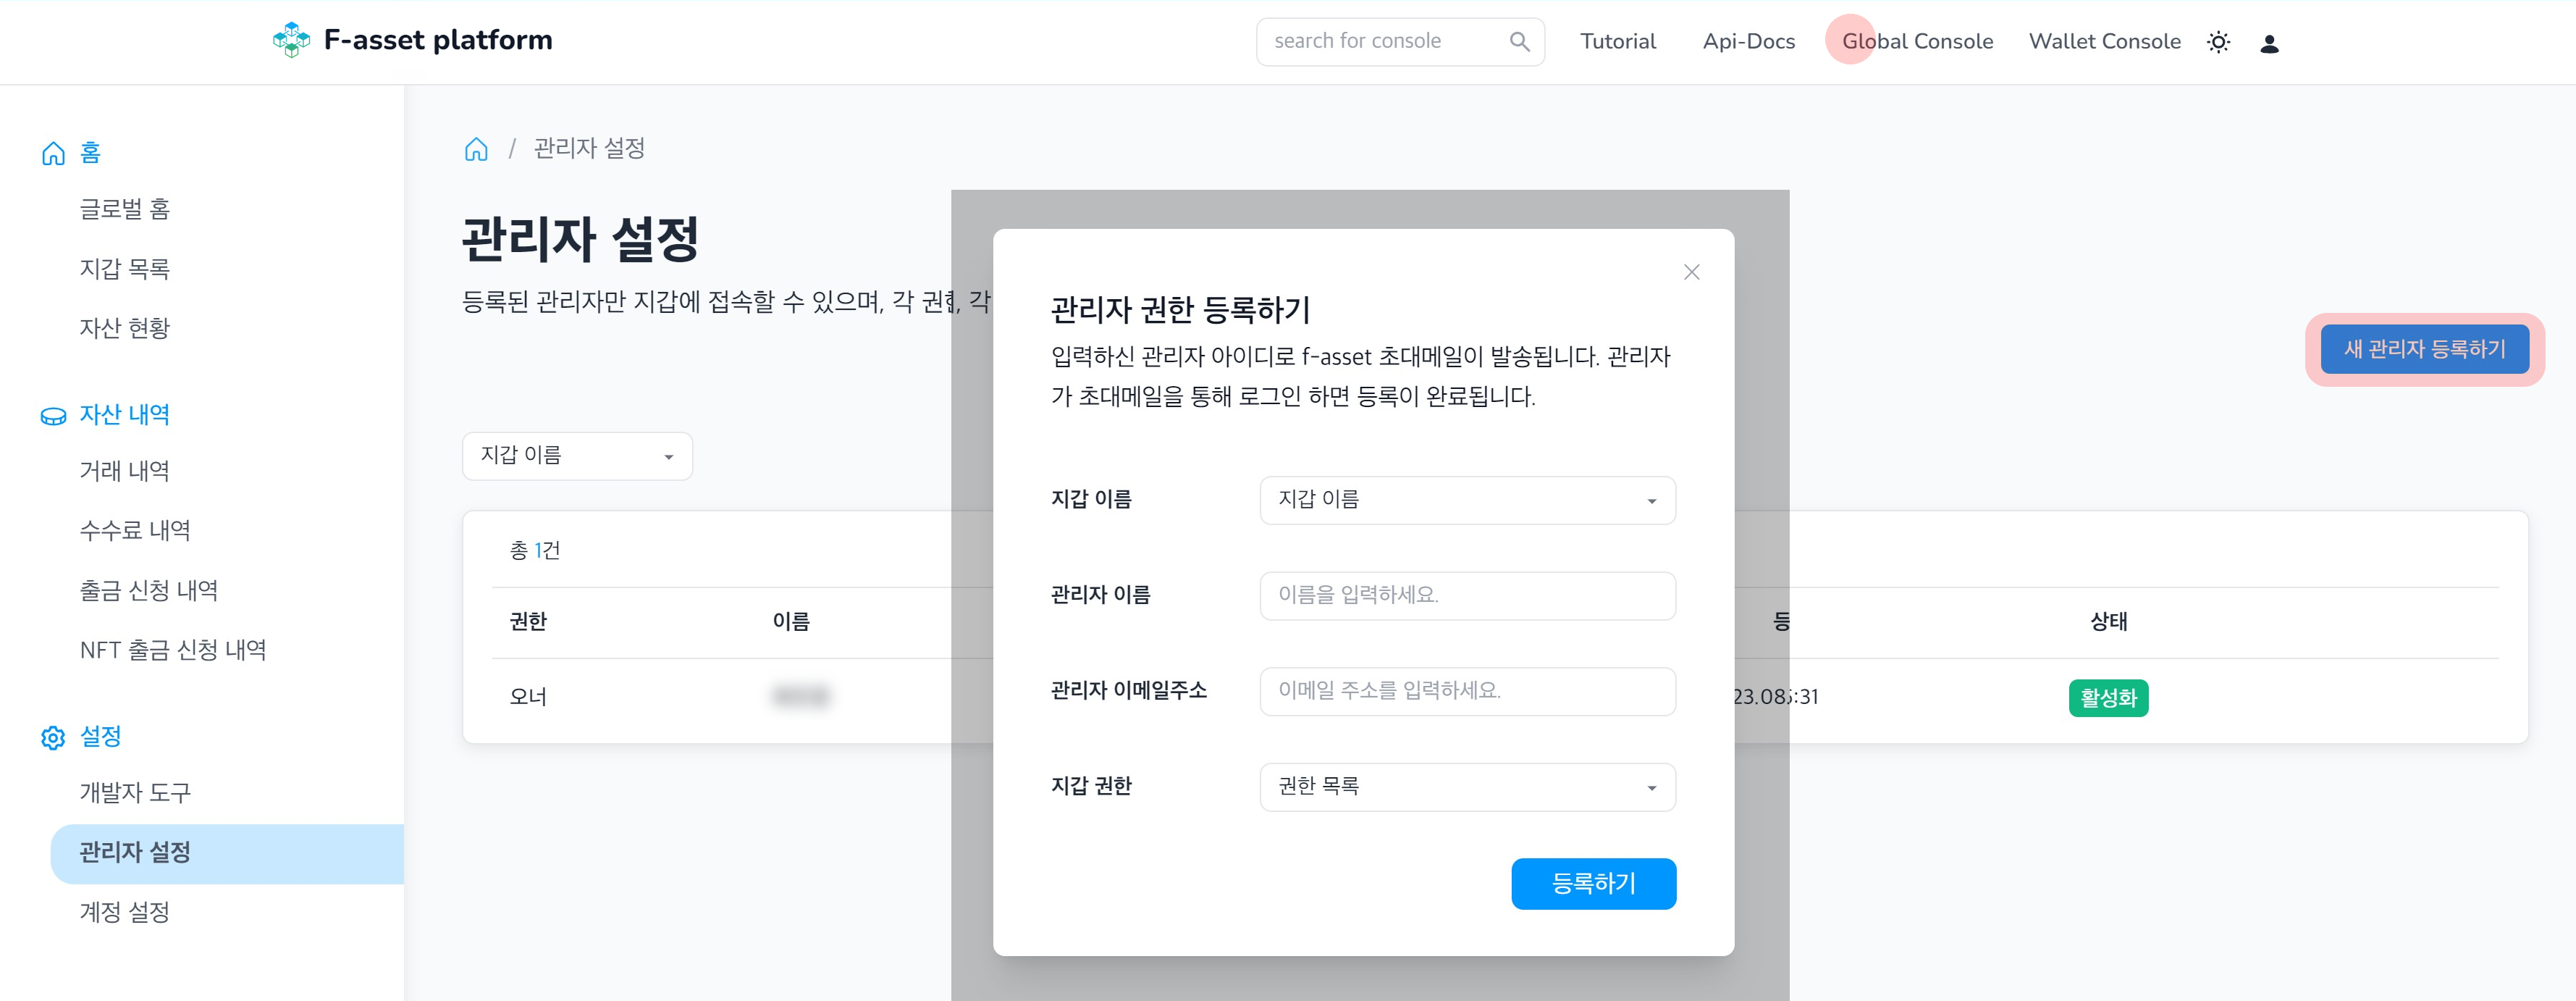Click the F-asset platform title text

[x=437, y=40]
